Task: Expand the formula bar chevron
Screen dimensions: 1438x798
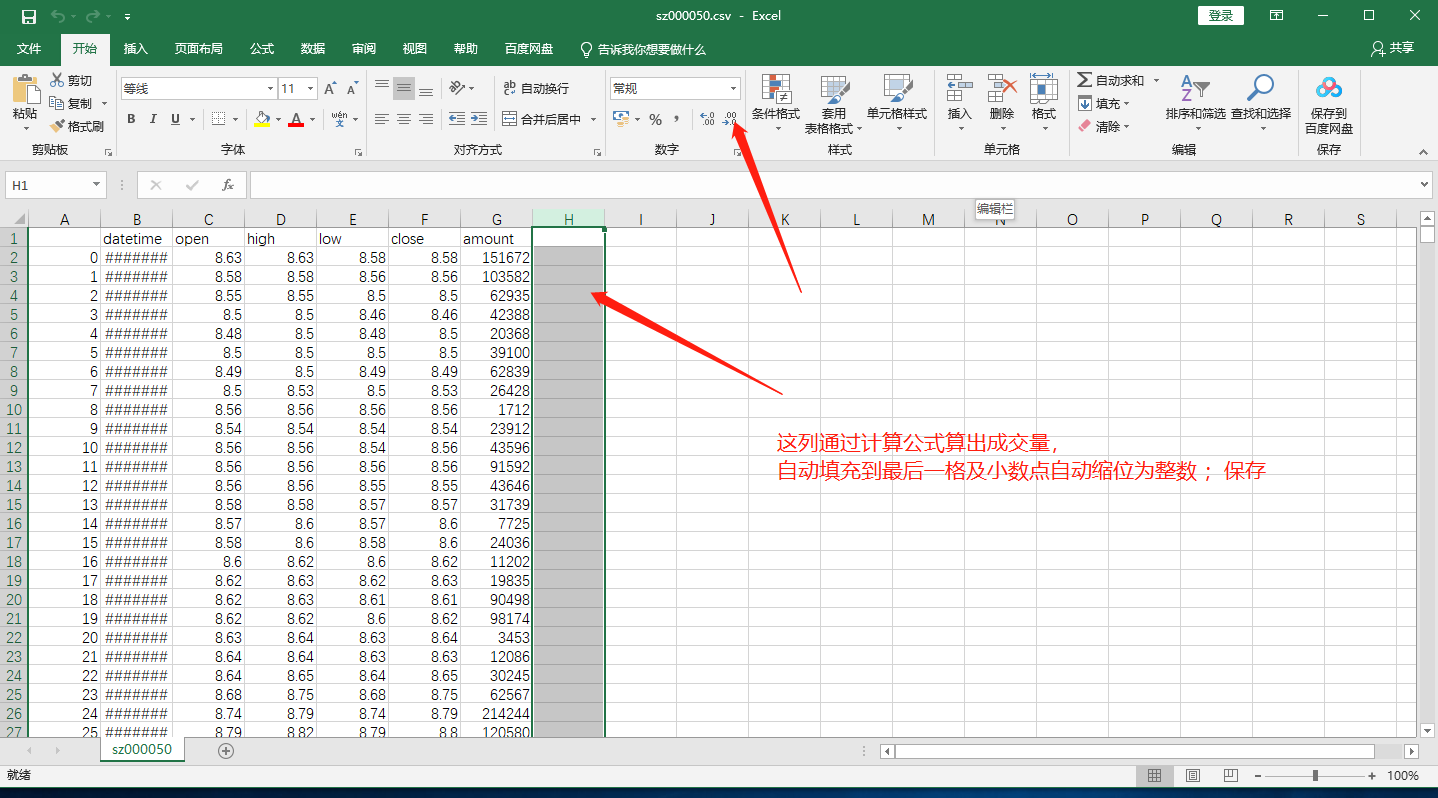Action: click(1425, 185)
